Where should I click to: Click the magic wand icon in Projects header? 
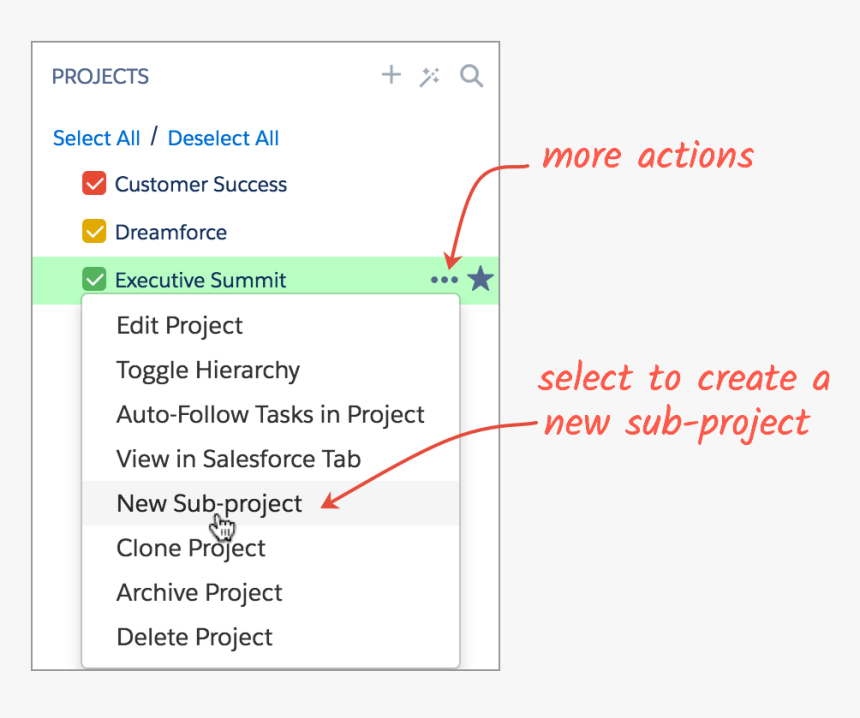(430, 76)
